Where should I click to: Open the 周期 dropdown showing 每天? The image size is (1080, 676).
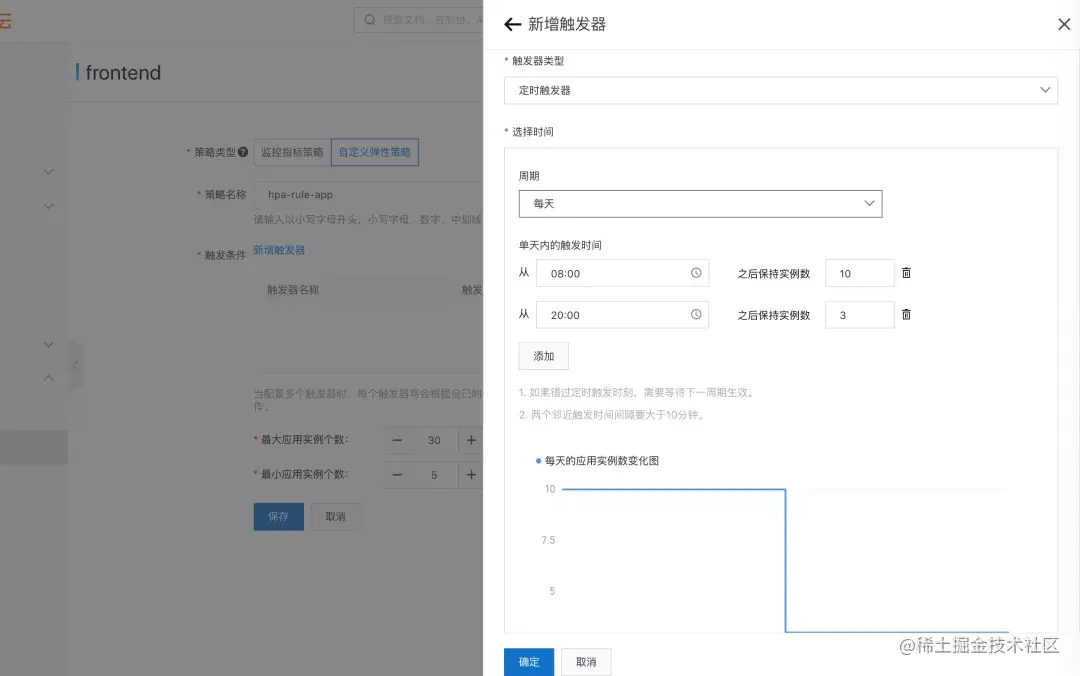point(700,204)
